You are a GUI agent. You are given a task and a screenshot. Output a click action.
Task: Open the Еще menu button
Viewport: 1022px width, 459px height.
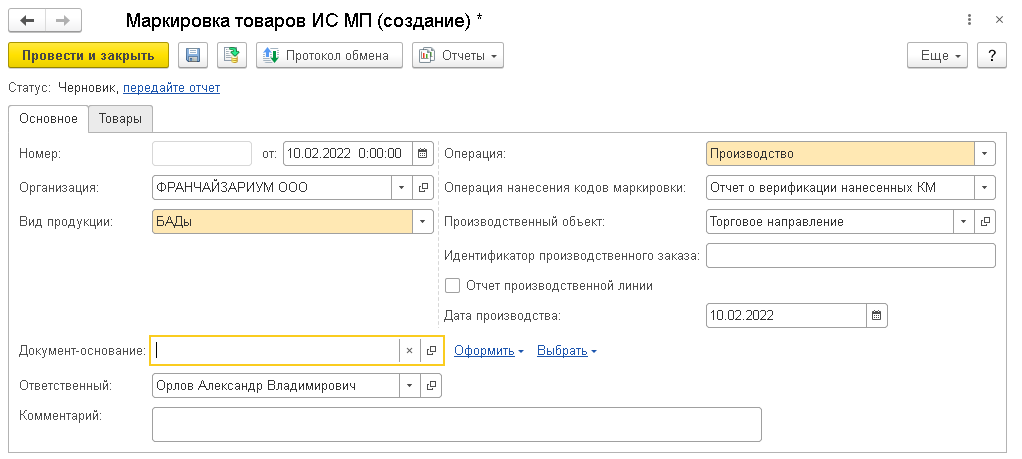(938, 56)
